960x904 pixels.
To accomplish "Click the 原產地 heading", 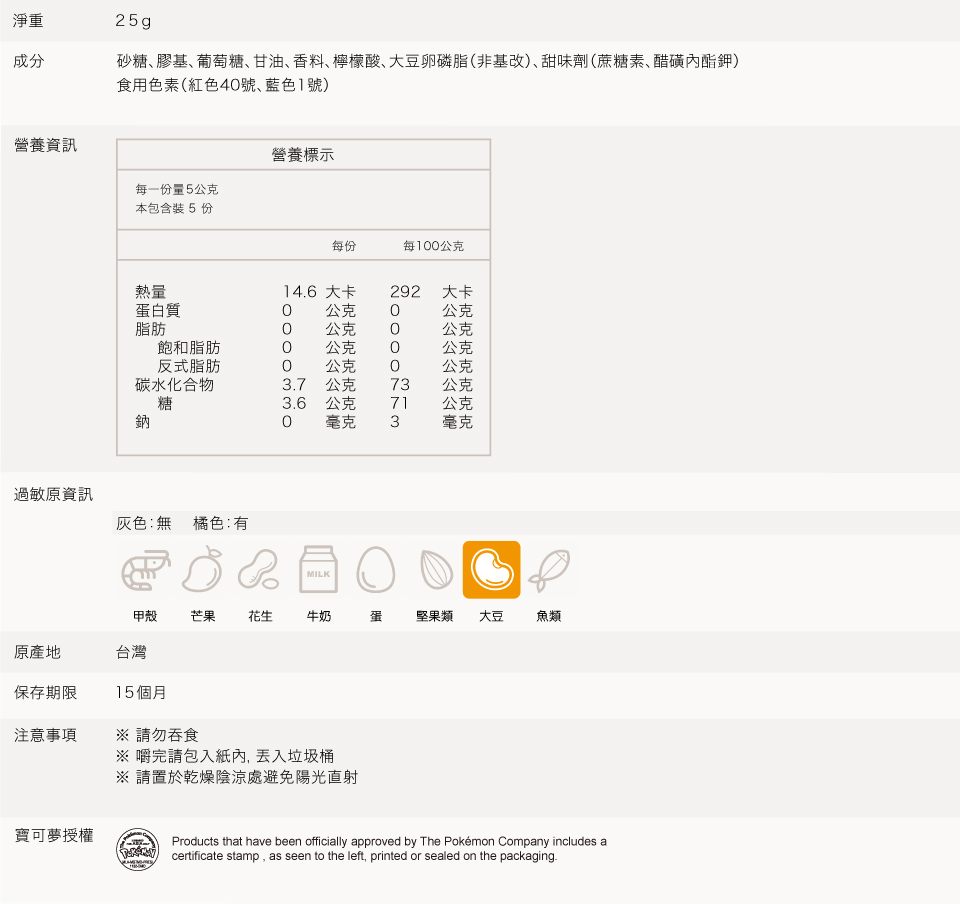I will (37, 652).
